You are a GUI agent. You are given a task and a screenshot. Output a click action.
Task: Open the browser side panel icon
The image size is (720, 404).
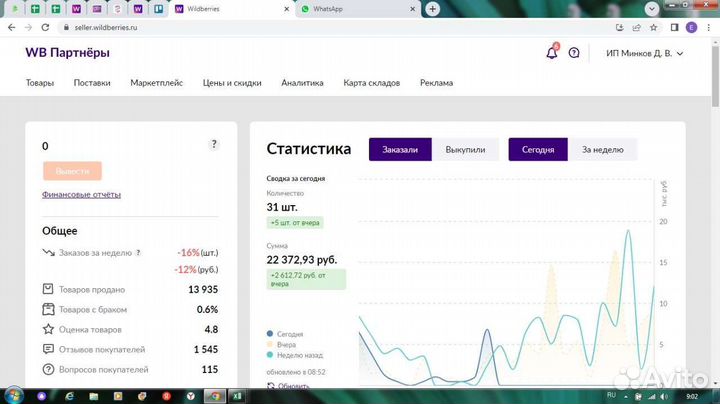coord(675,28)
